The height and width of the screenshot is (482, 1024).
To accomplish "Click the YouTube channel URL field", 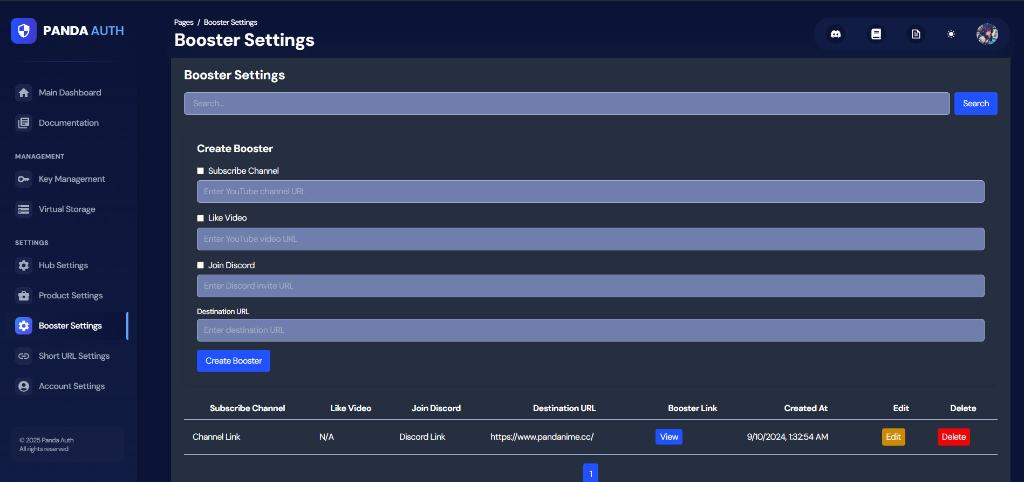I will 590,191.
